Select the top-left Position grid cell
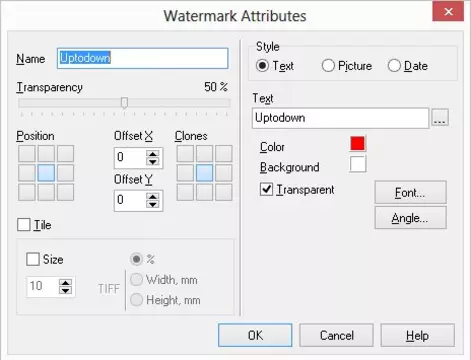This screenshot has height=360, width=471. click(27, 154)
